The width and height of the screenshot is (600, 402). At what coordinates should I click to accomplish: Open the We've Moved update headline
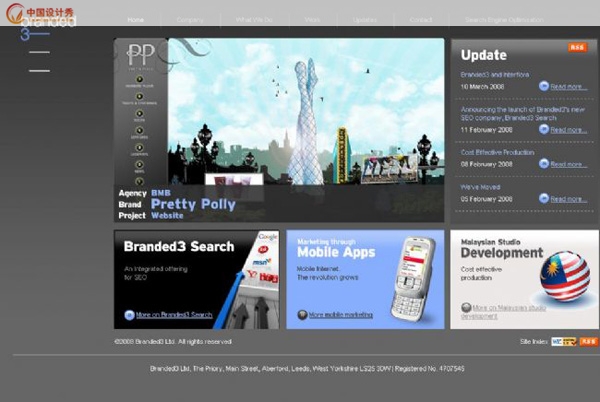pos(480,187)
